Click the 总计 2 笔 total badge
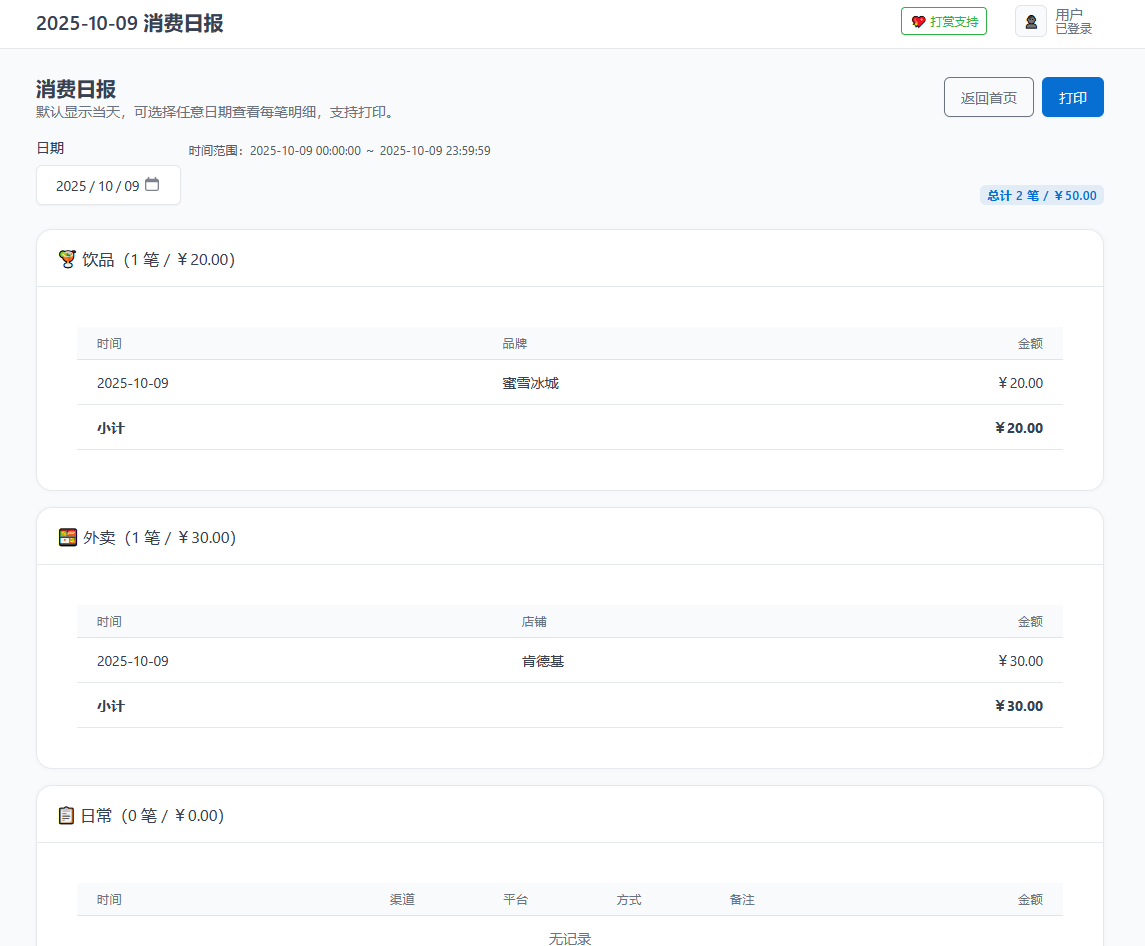 click(1041, 196)
